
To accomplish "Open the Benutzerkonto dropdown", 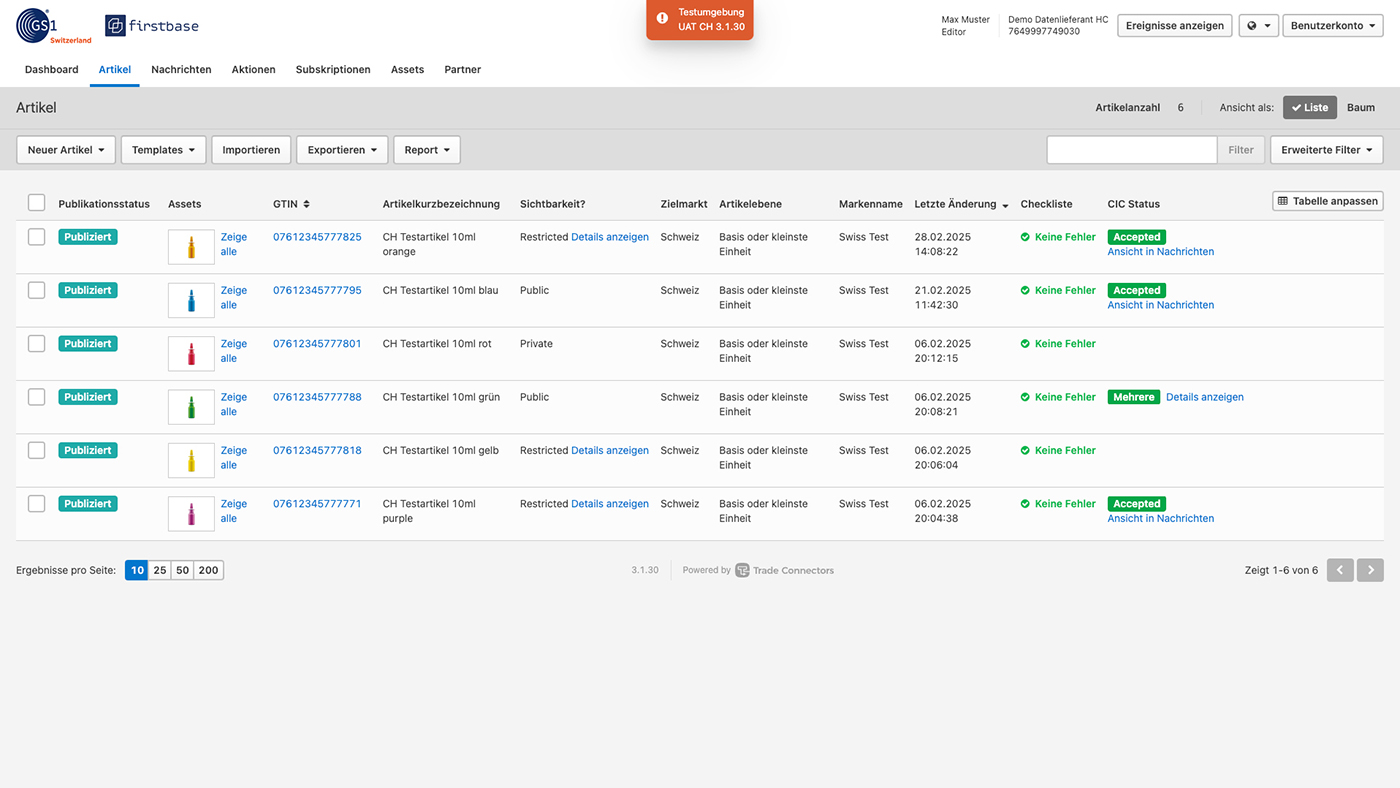I will pos(1333,26).
